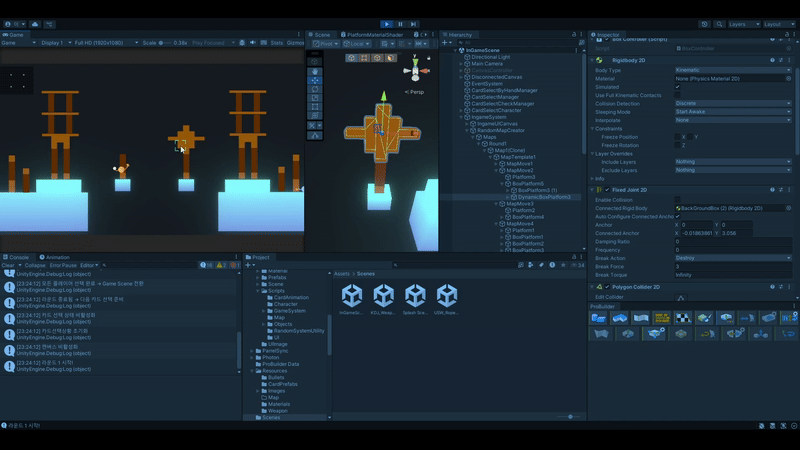
Task: Switch to the Game tab
Action: (x=13, y=35)
